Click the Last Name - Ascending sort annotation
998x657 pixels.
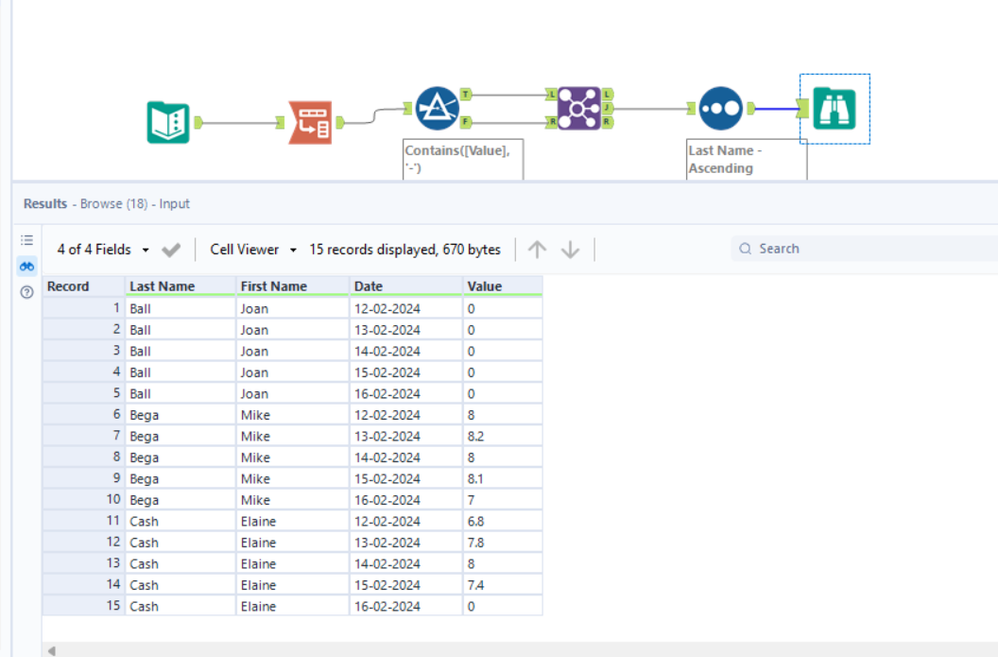tap(746, 159)
